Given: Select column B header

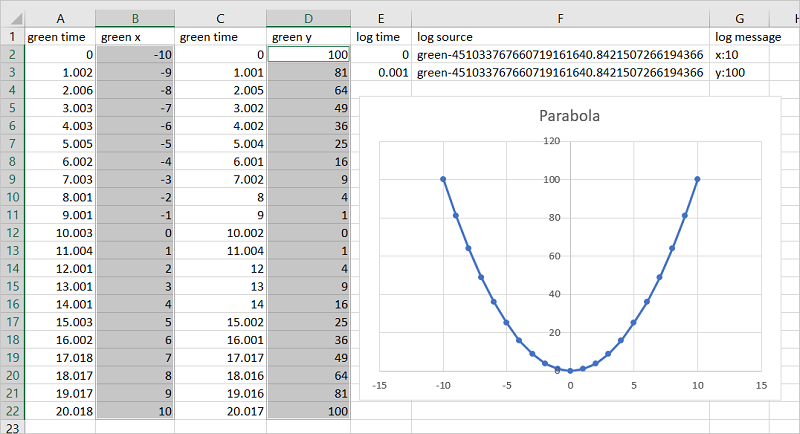Looking at the screenshot, I should (x=138, y=18).
